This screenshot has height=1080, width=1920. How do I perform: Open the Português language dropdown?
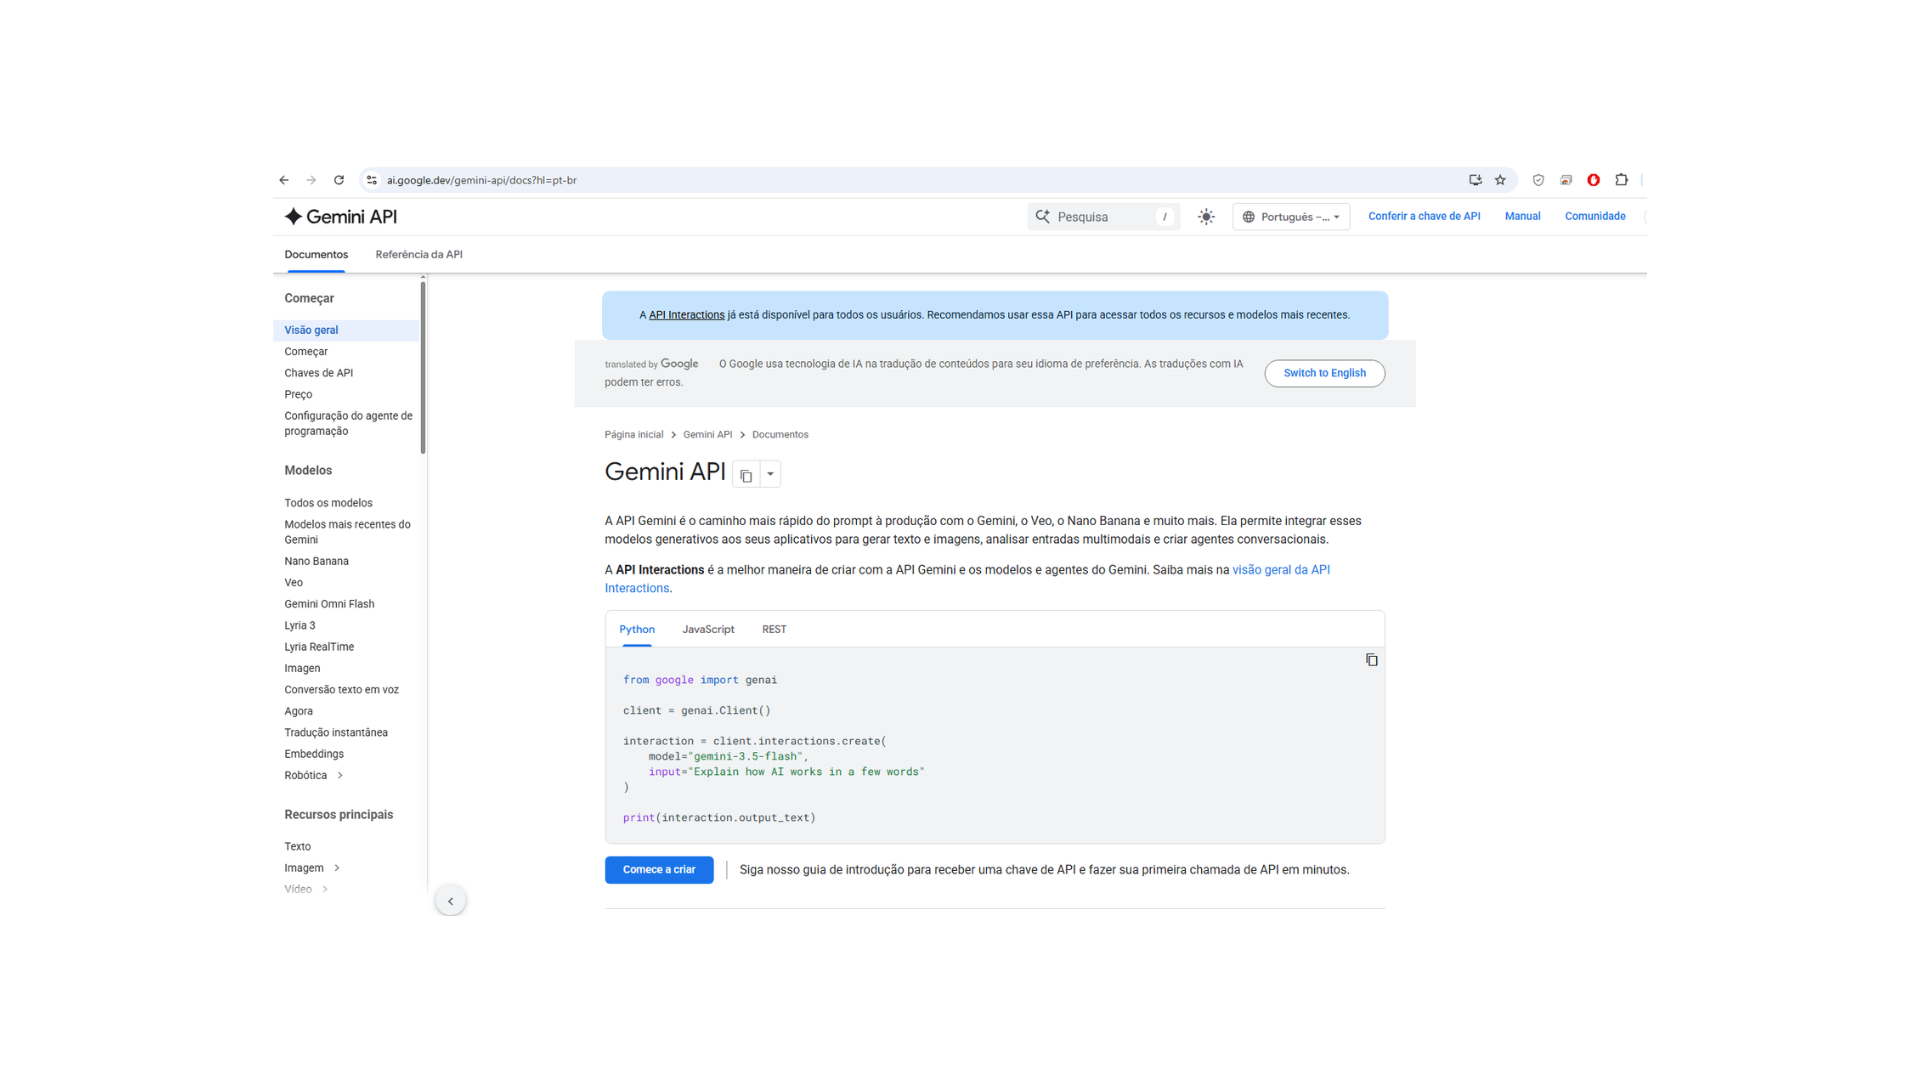coord(1291,217)
